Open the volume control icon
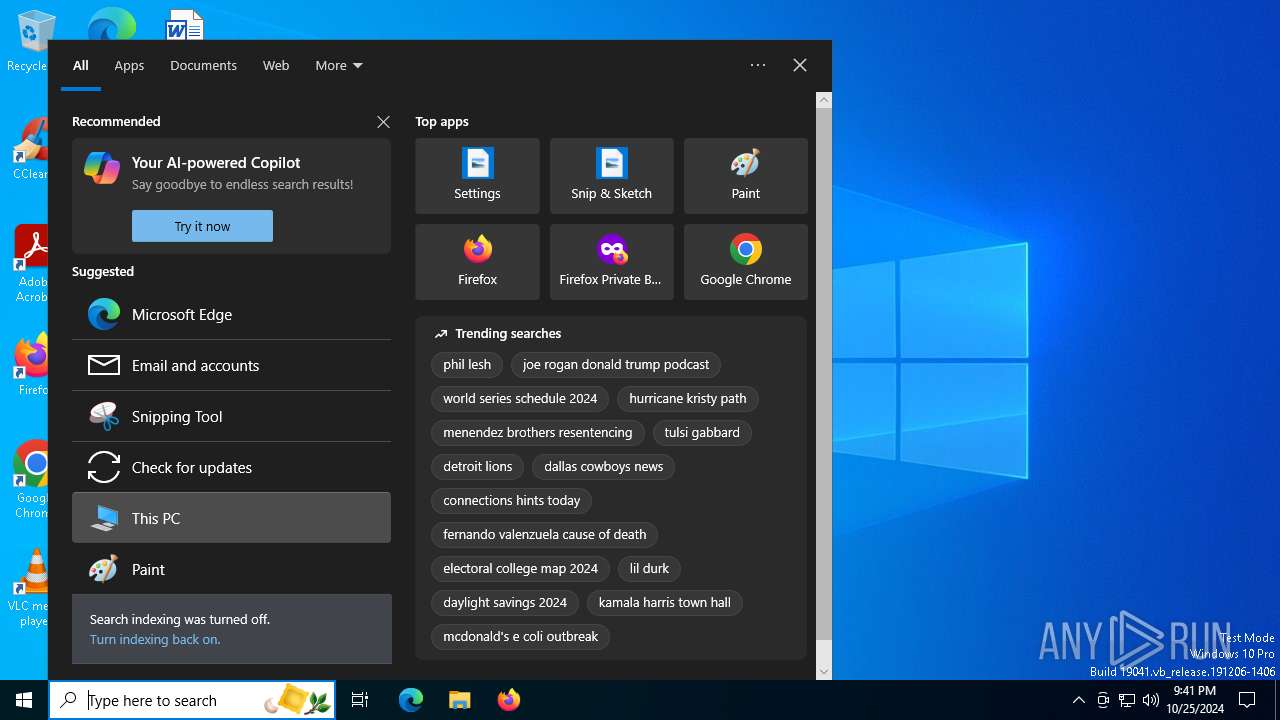This screenshot has width=1280, height=720. [1151, 700]
